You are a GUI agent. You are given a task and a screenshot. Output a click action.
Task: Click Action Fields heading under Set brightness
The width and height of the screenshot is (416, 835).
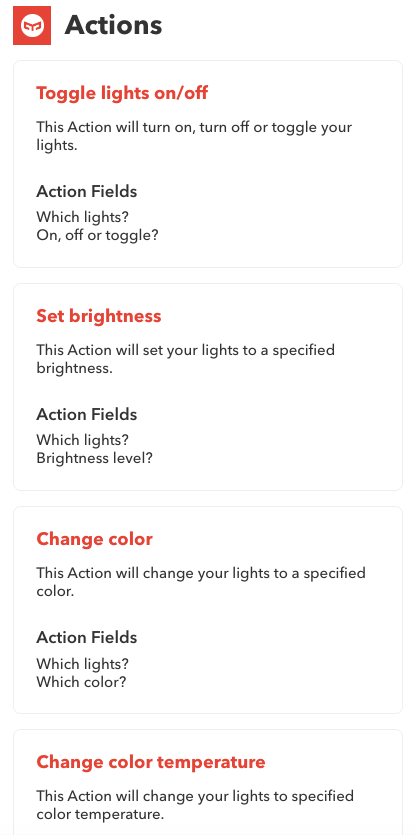point(87,414)
